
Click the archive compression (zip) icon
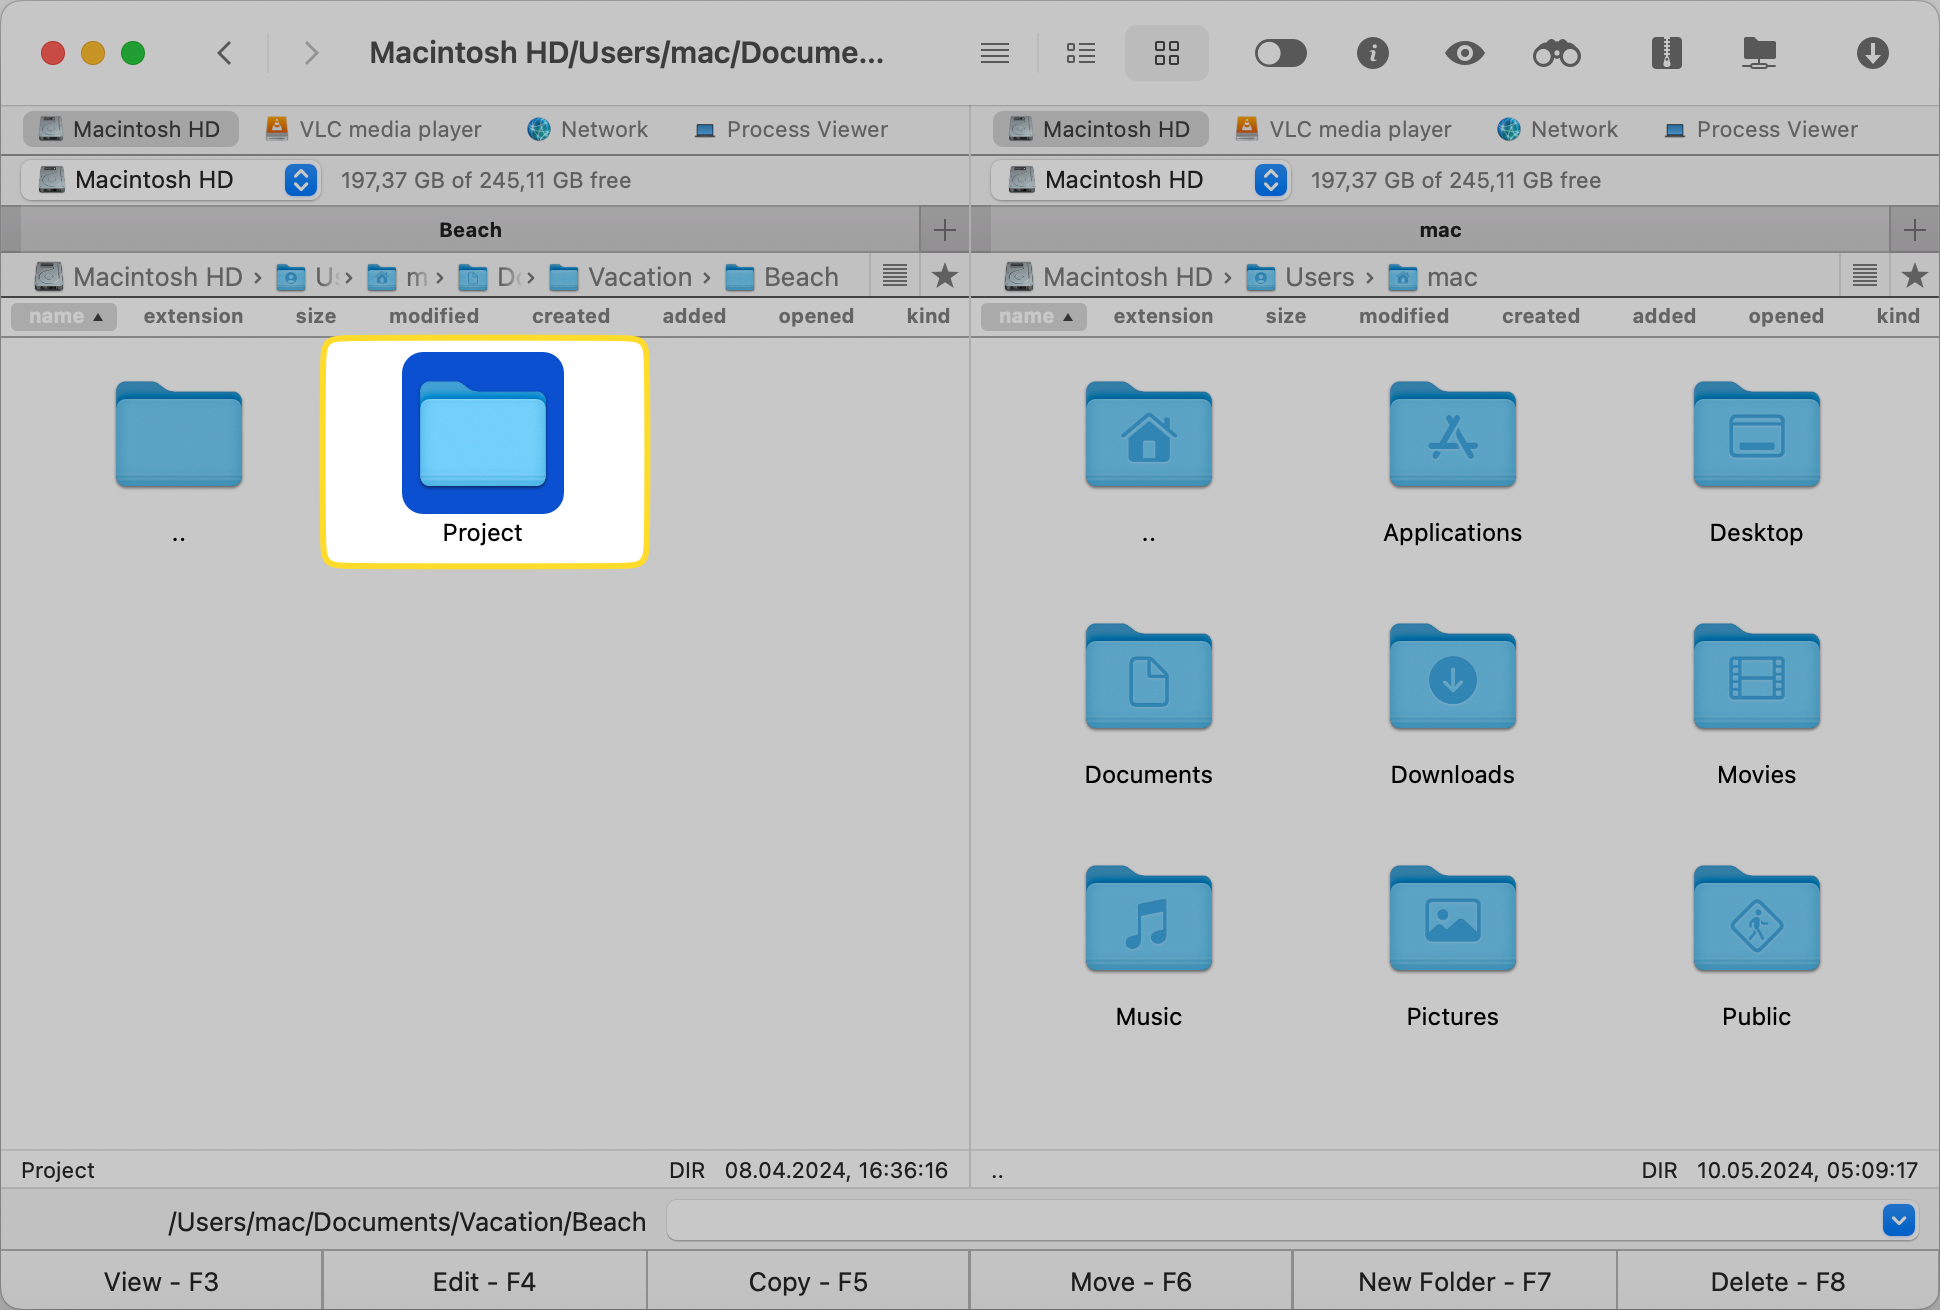pos(1665,53)
